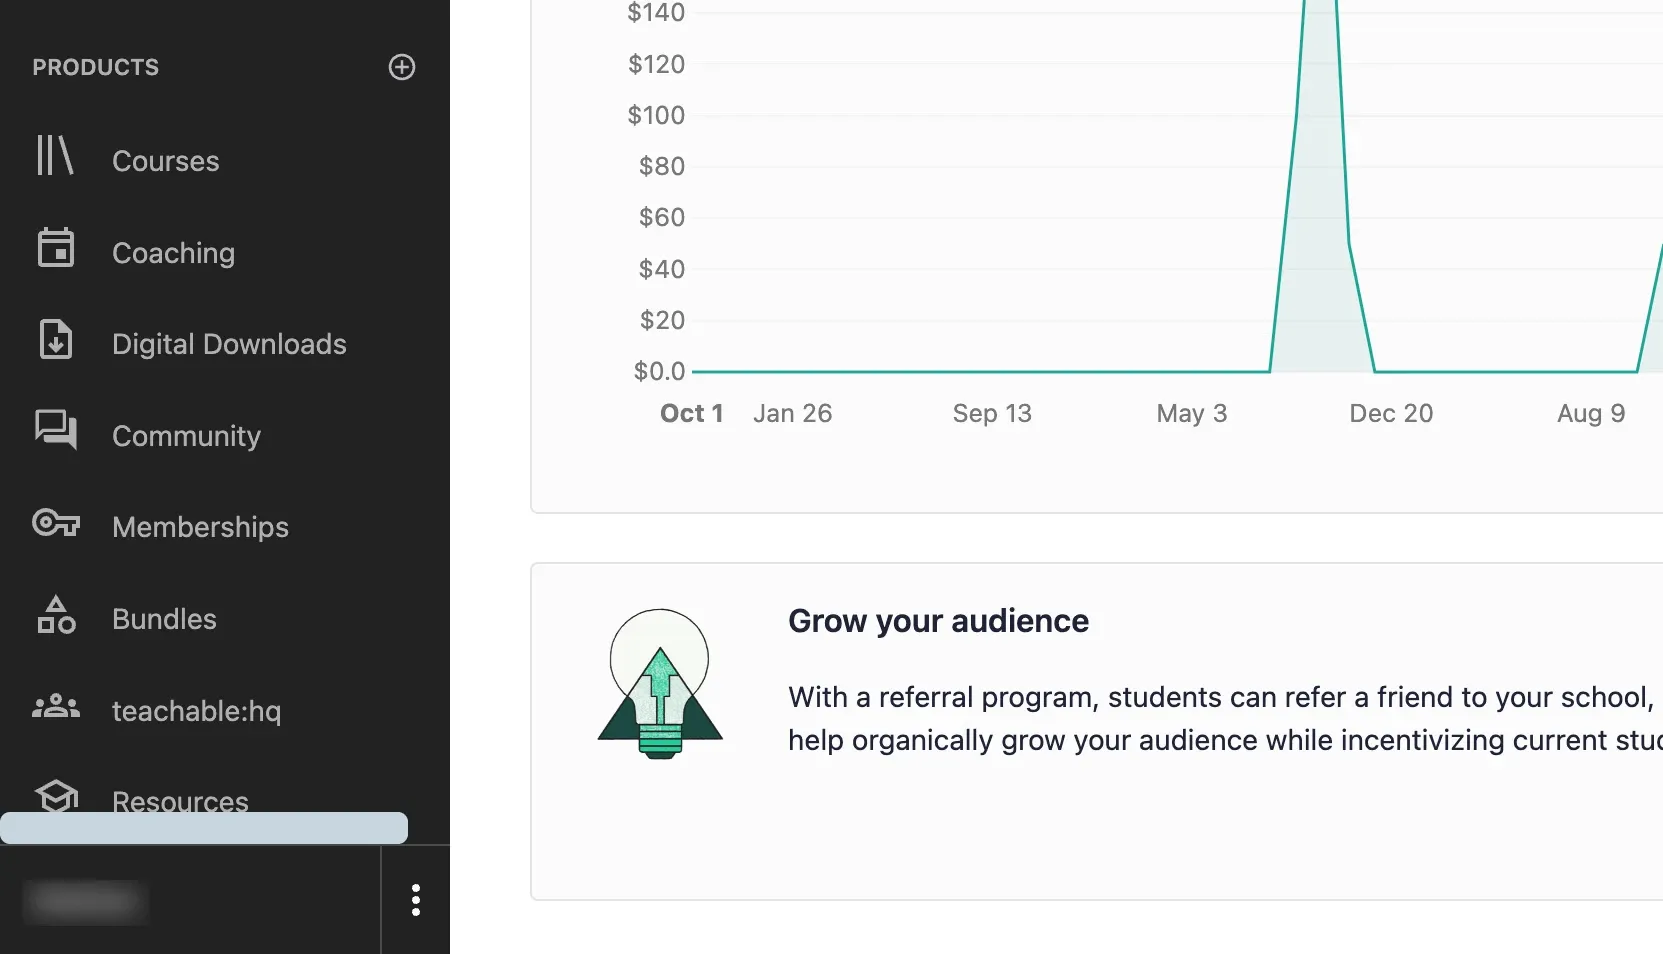The height and width of the screenshot is (954, 1663).
Task: Click the teachable:hq people icon
Action: pyautogui.click(x=56, y=707)
